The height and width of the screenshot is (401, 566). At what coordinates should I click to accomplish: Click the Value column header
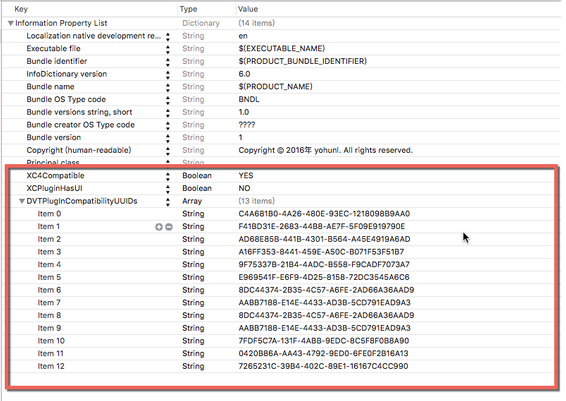pyautogui.click(x=248, y=9)
